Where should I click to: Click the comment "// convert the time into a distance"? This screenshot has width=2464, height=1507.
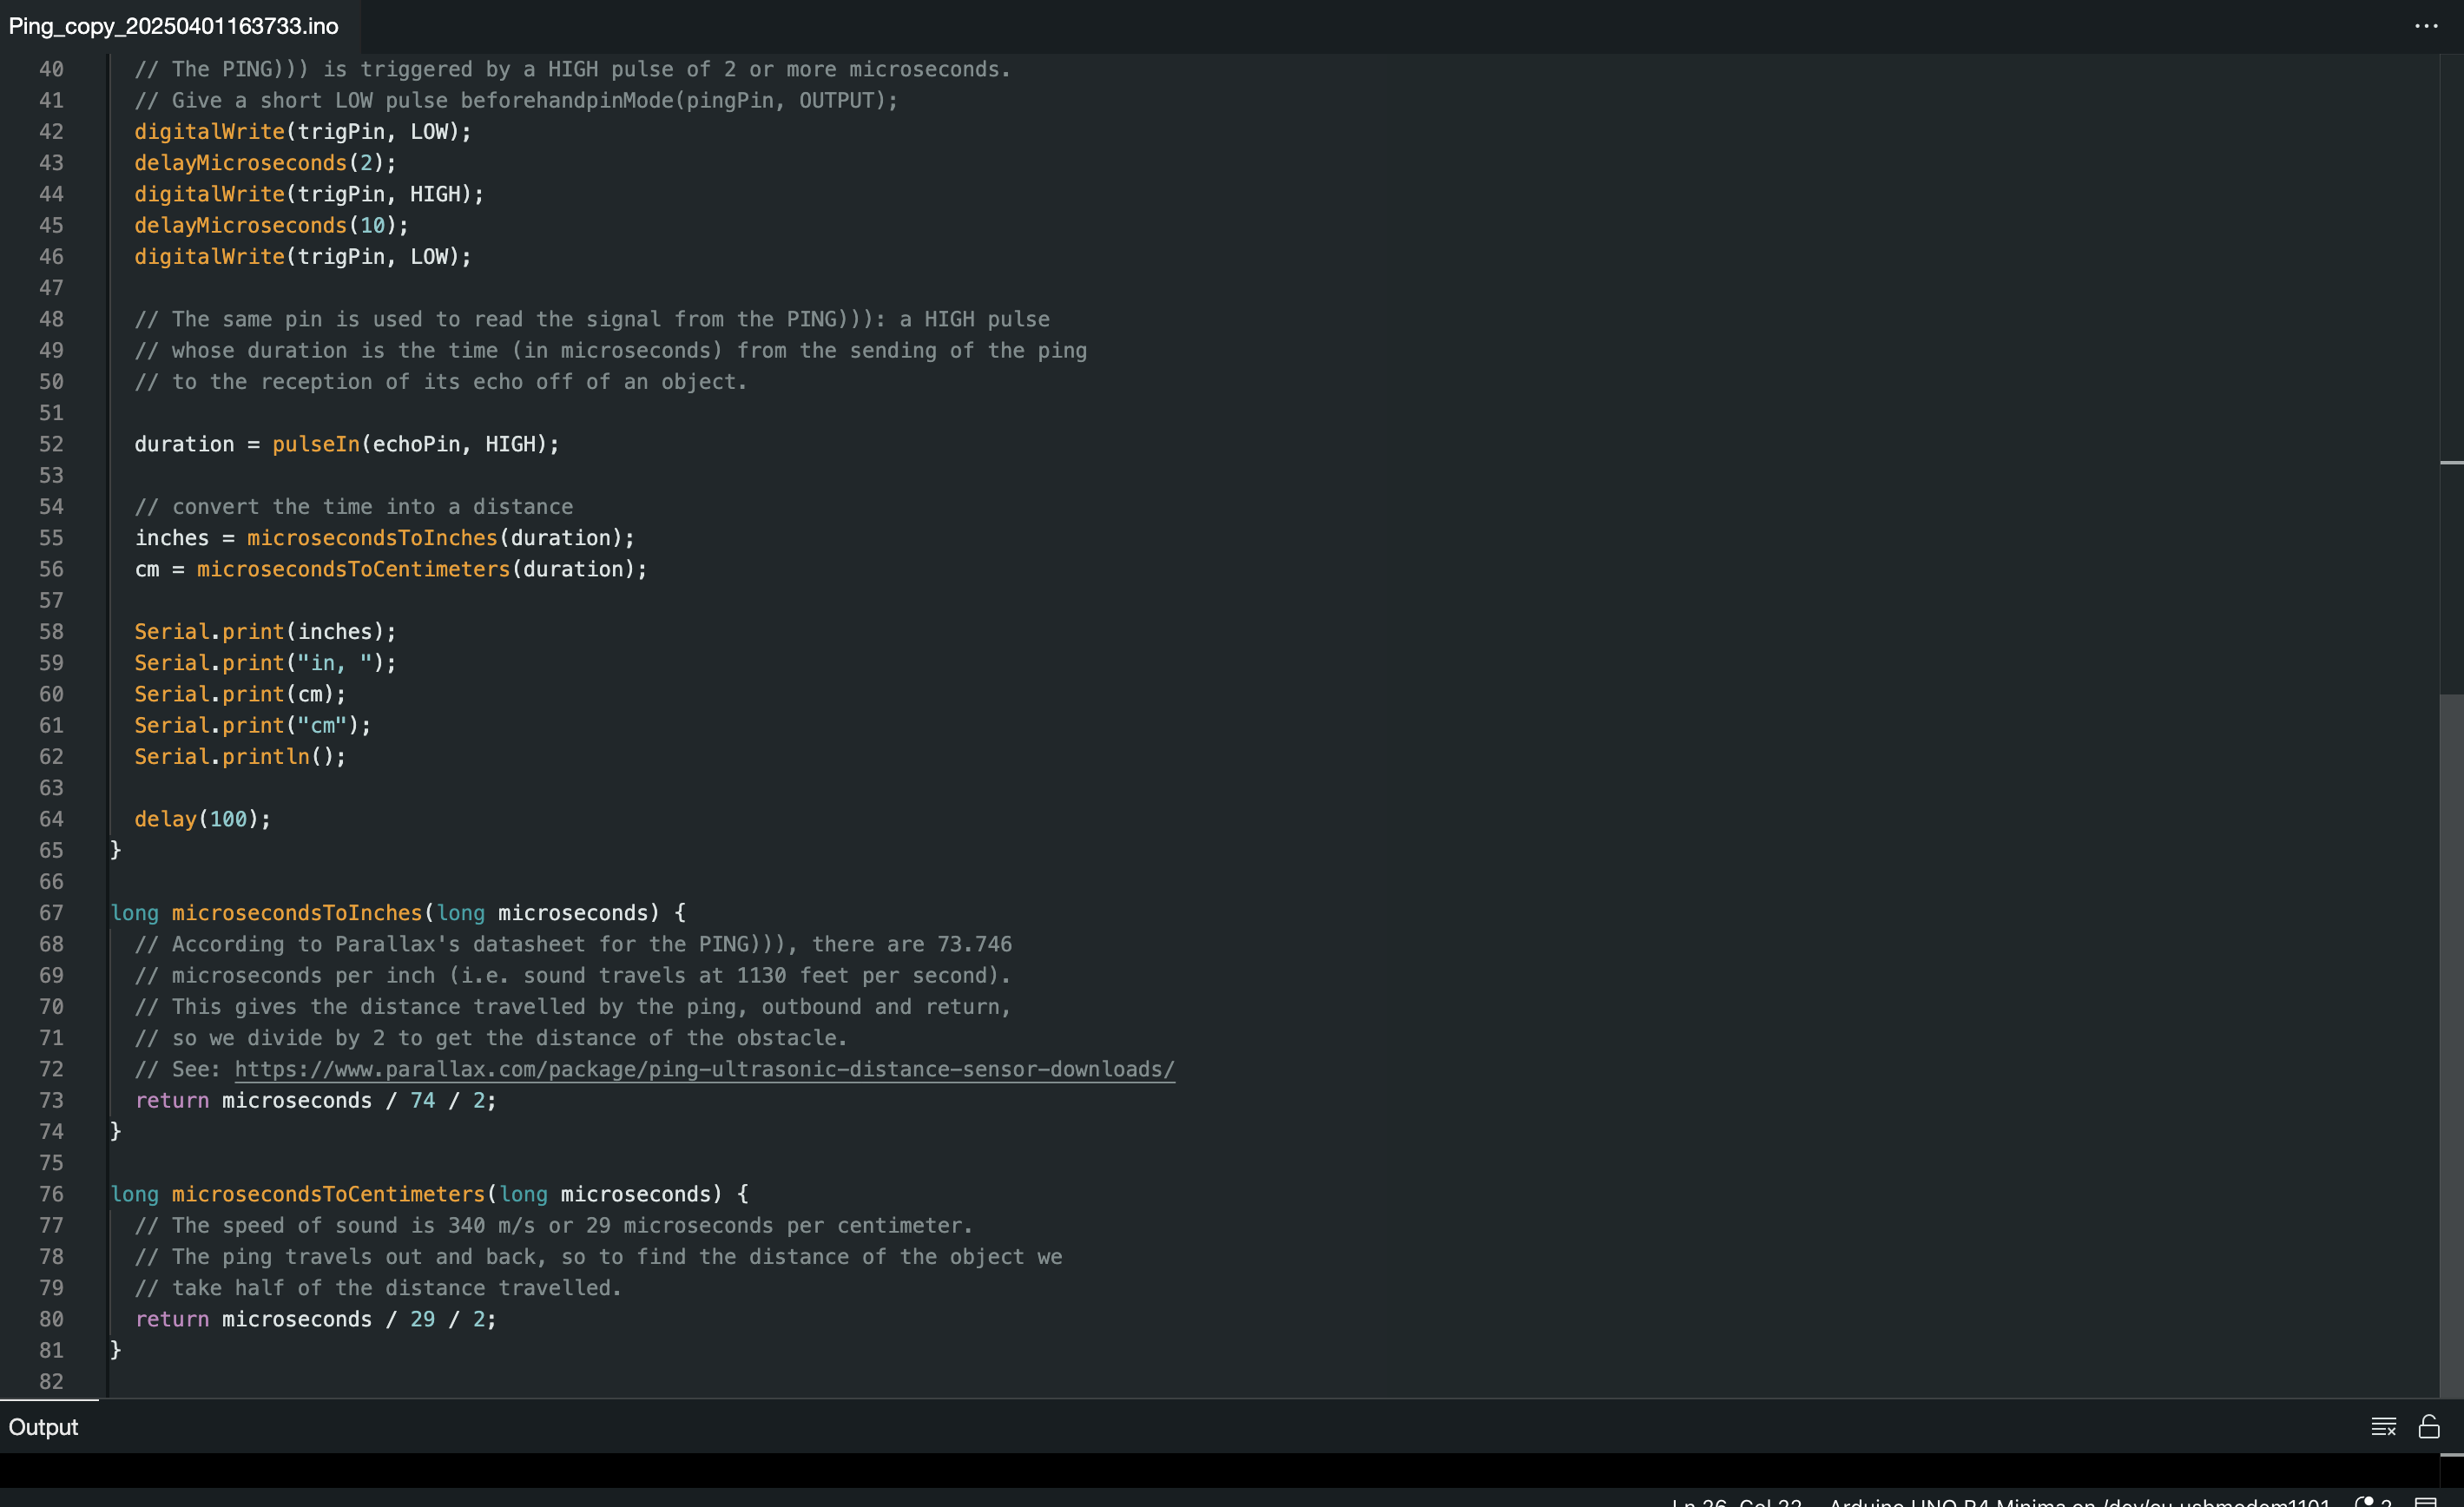coord(354,507)
